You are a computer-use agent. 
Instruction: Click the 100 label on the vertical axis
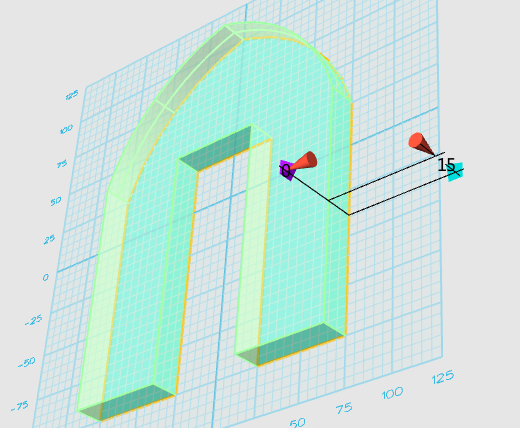(x=66, y=129)
